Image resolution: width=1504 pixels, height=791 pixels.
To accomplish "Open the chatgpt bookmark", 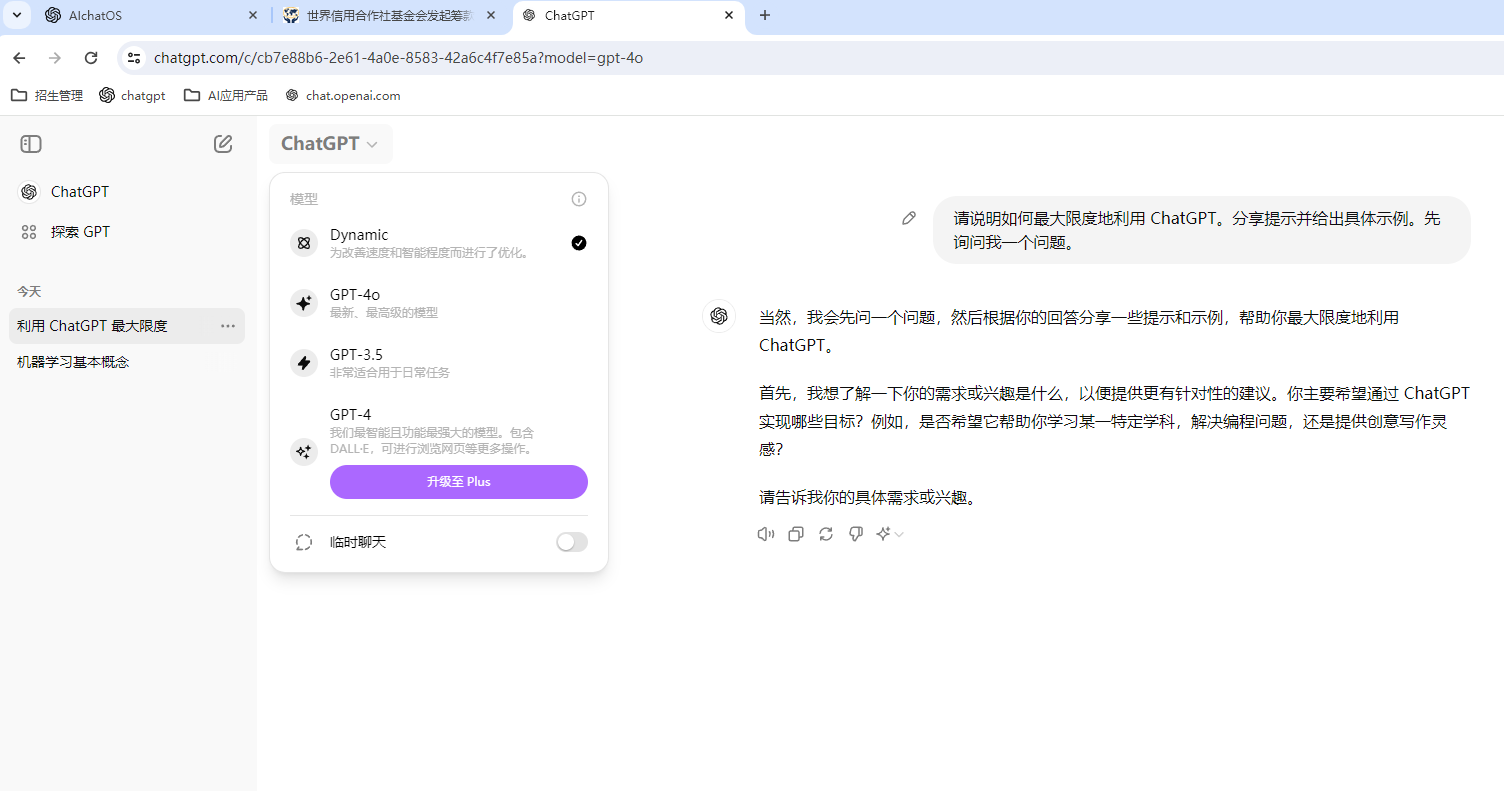I will pos(133,96).
